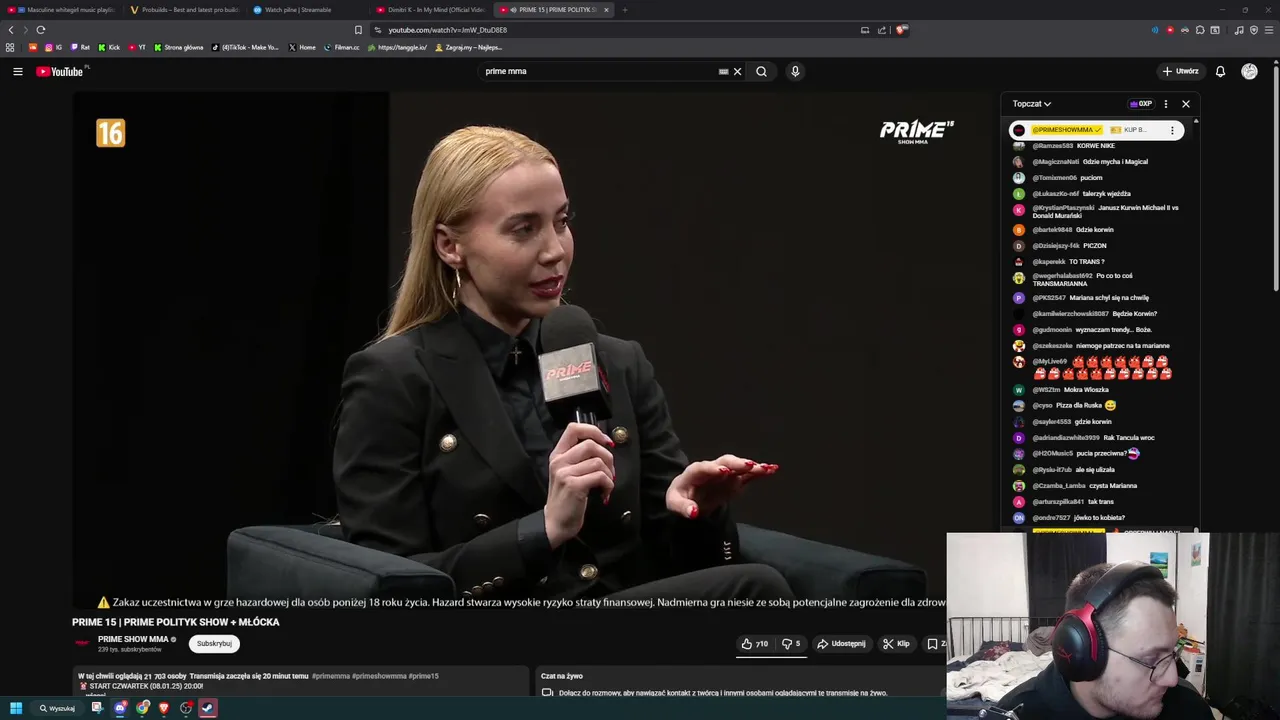
Task: Click the magnifier search button
Action: (x=761, y=71)
